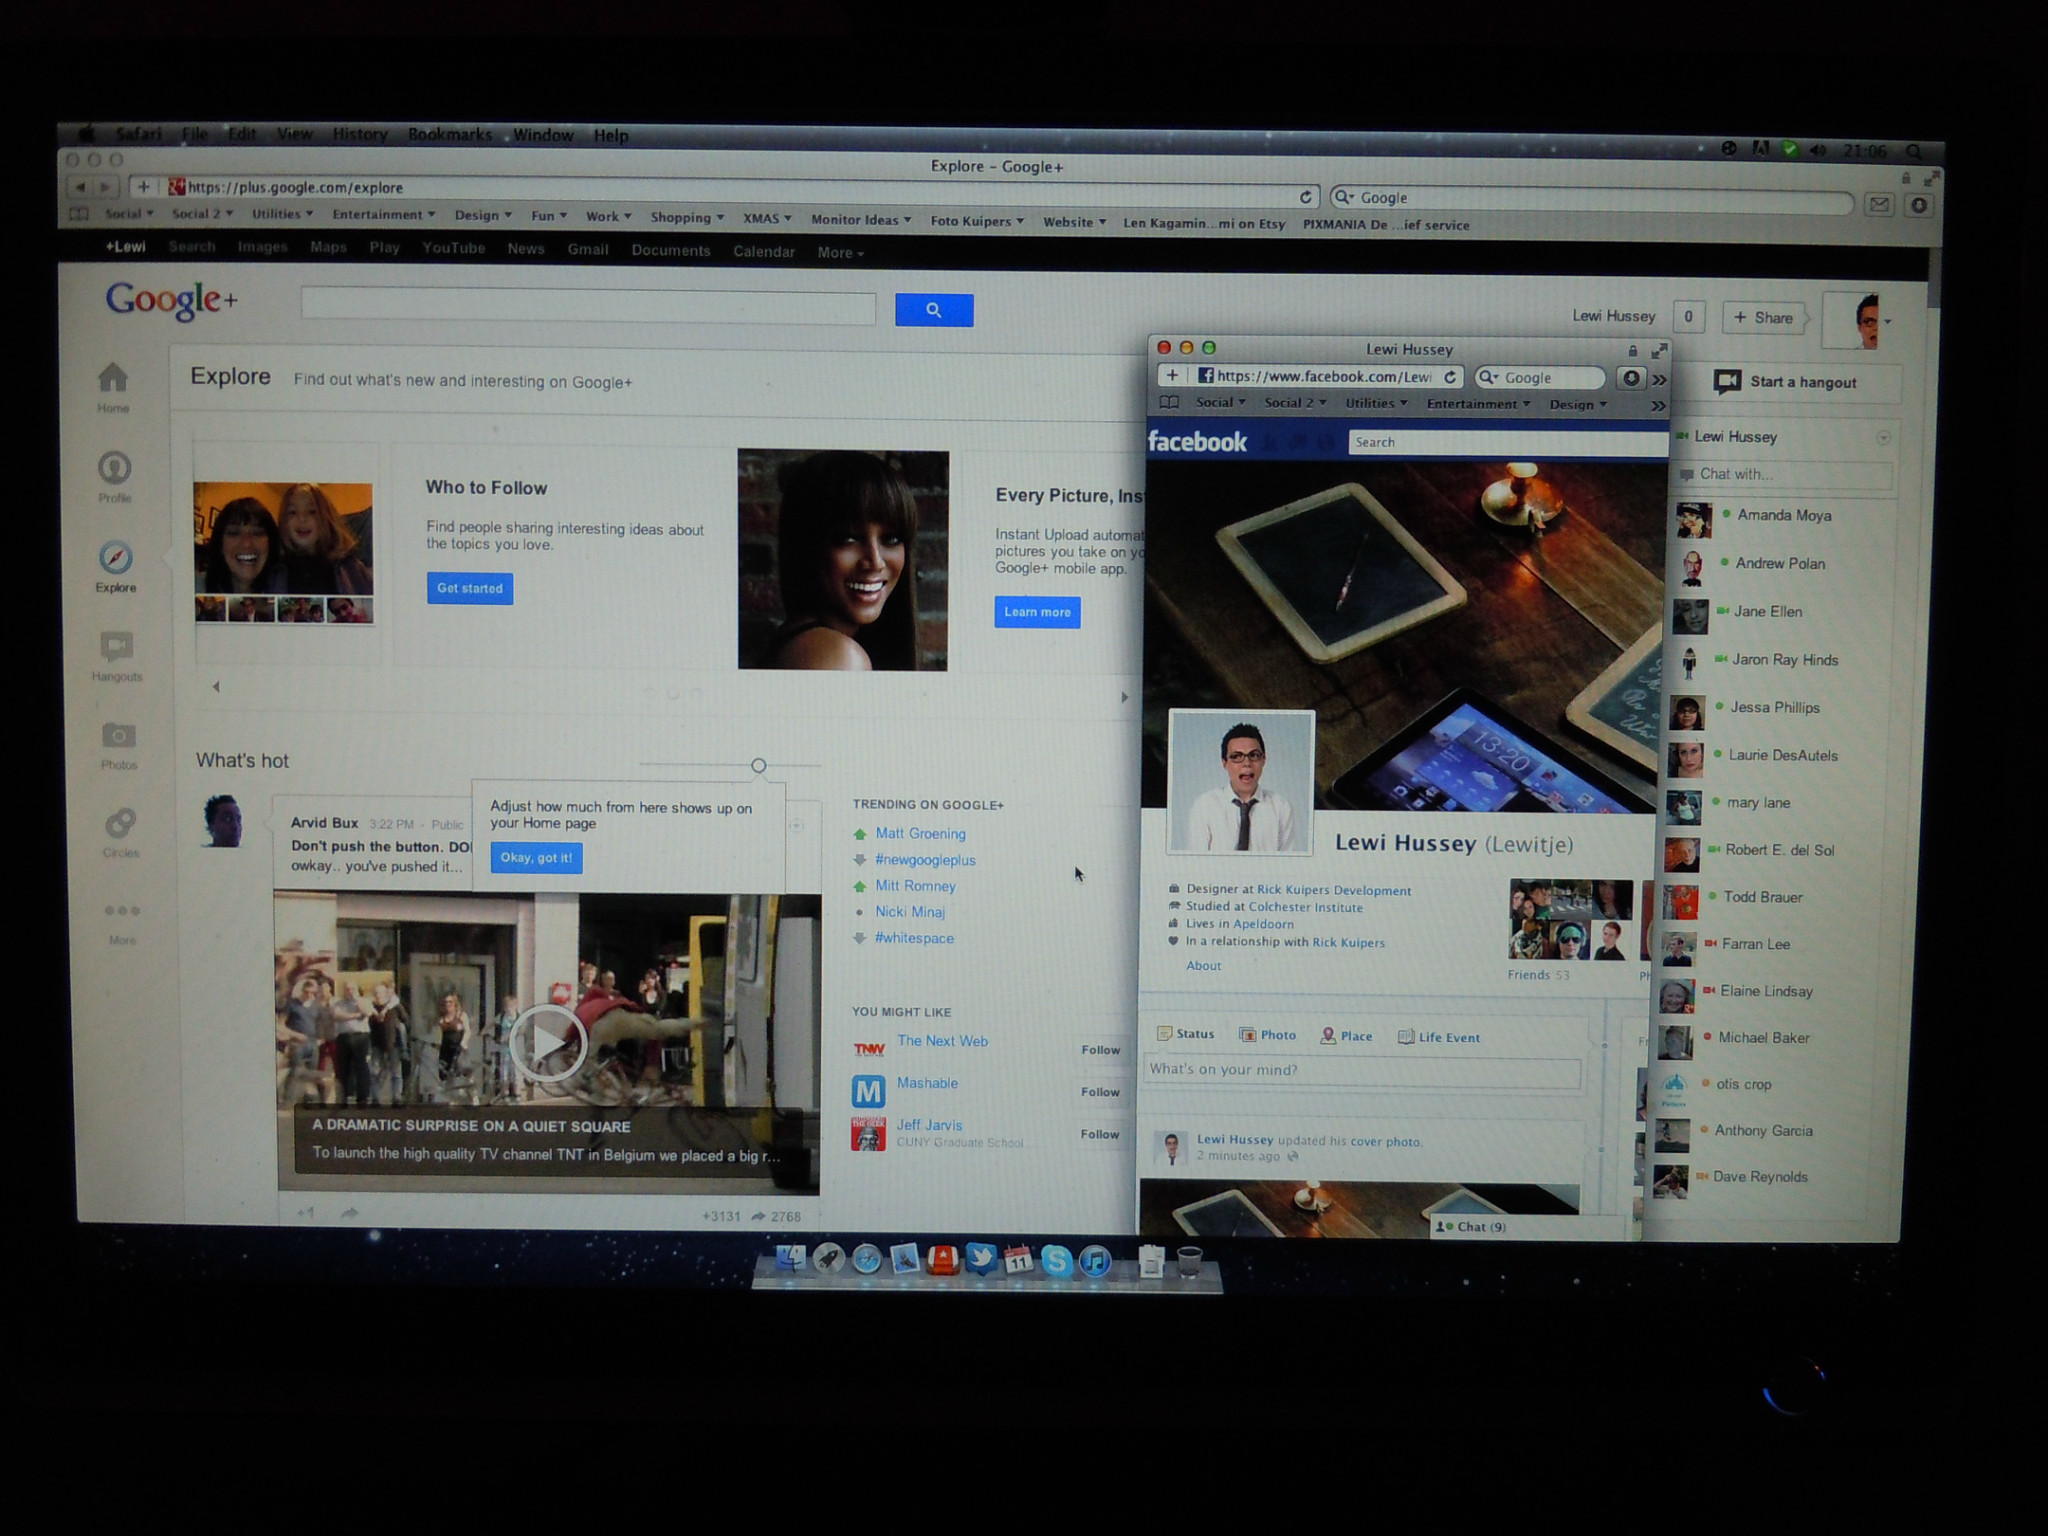Screen dimensions: 2048x1536
Task: Select the Life Event tab
Action: [1438, 1037]
